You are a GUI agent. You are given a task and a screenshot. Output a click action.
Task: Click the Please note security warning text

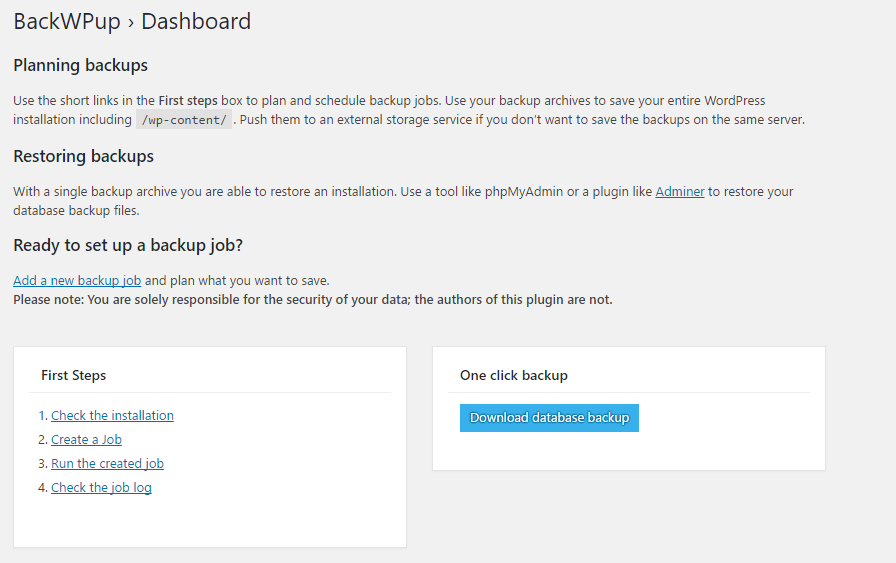(312, 300)
